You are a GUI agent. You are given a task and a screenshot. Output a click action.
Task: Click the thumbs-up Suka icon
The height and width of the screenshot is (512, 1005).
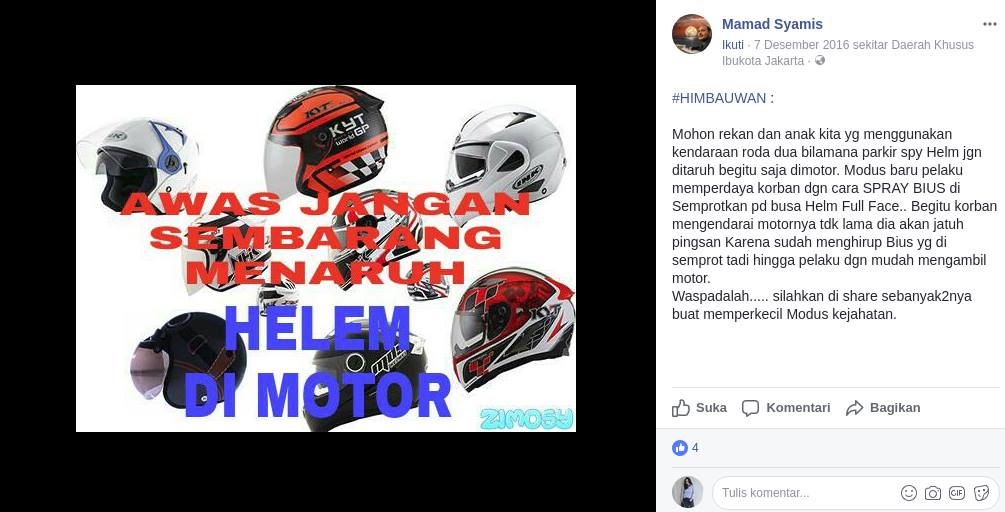(x=681, y=408)
